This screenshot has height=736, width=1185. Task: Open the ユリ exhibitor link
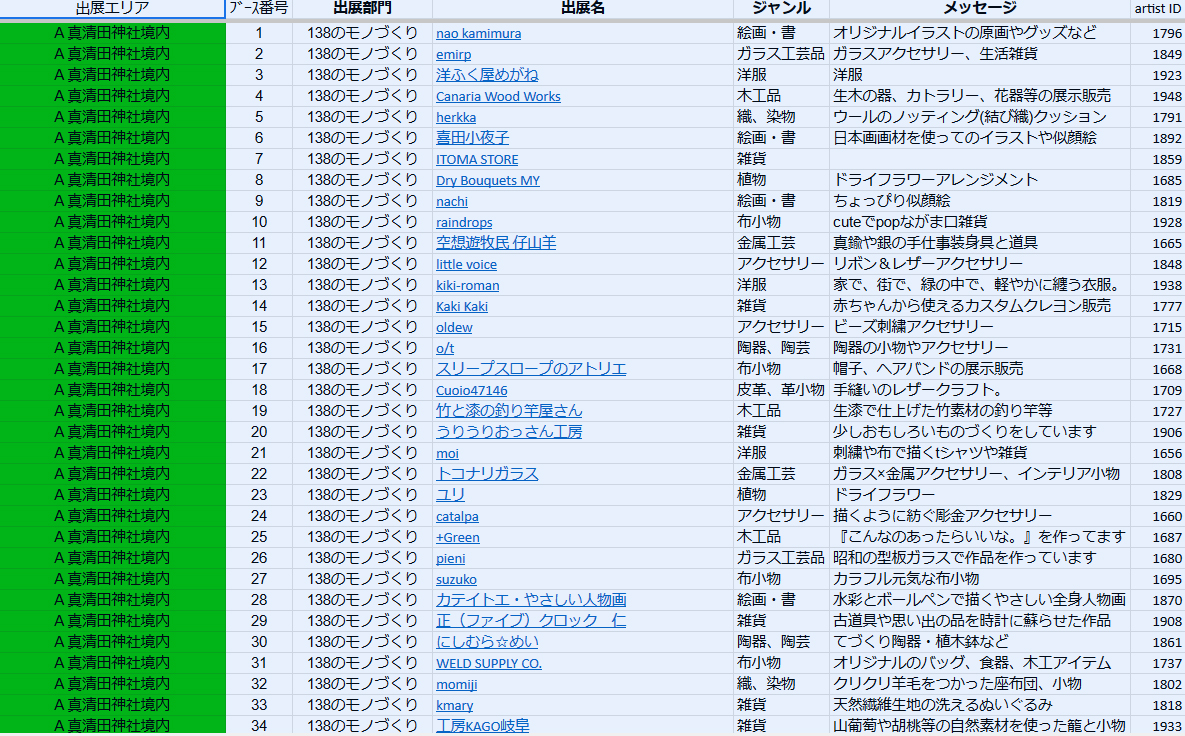(x=450, y=495)
